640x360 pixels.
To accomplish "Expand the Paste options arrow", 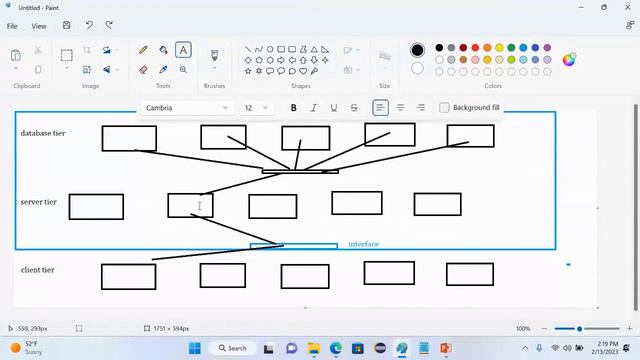I will (x=16, y=68).
